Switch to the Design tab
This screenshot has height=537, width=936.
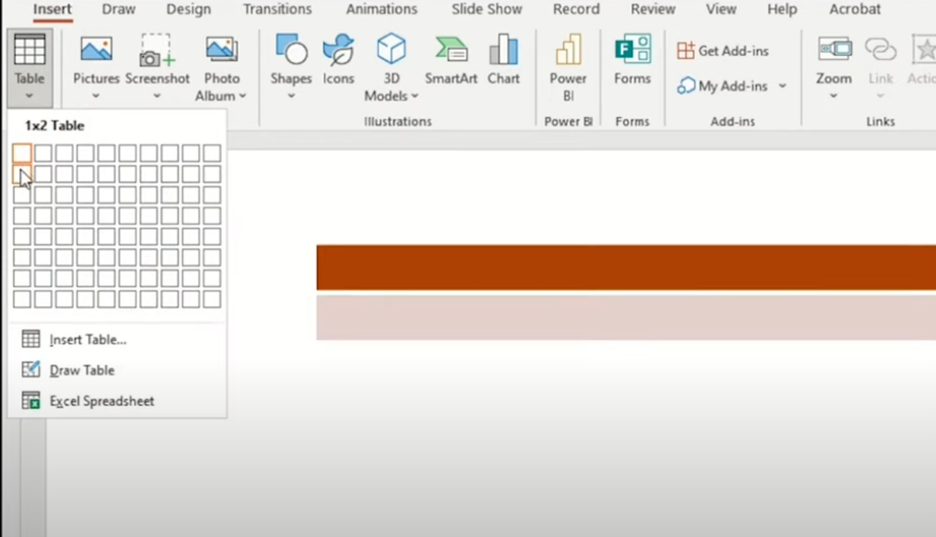[188, 10]
